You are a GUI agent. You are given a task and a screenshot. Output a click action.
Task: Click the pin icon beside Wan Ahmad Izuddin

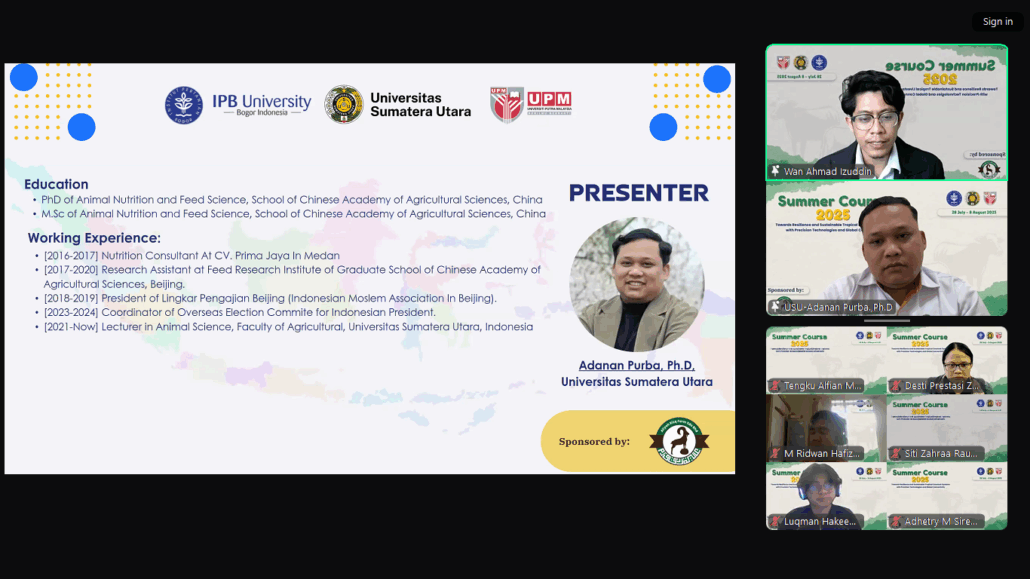pos(775,171)
